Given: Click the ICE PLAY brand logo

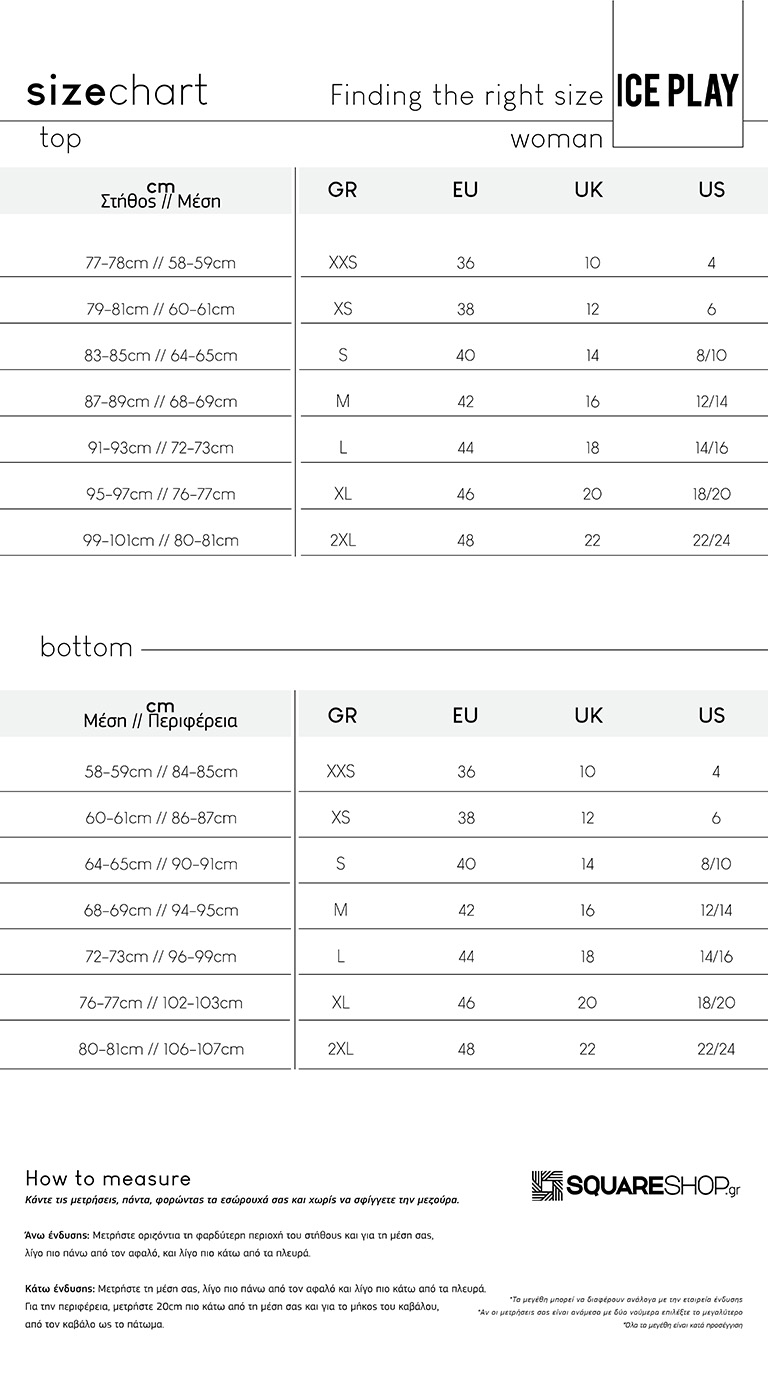Looking at the screenshot, I should tap(677, 91).
